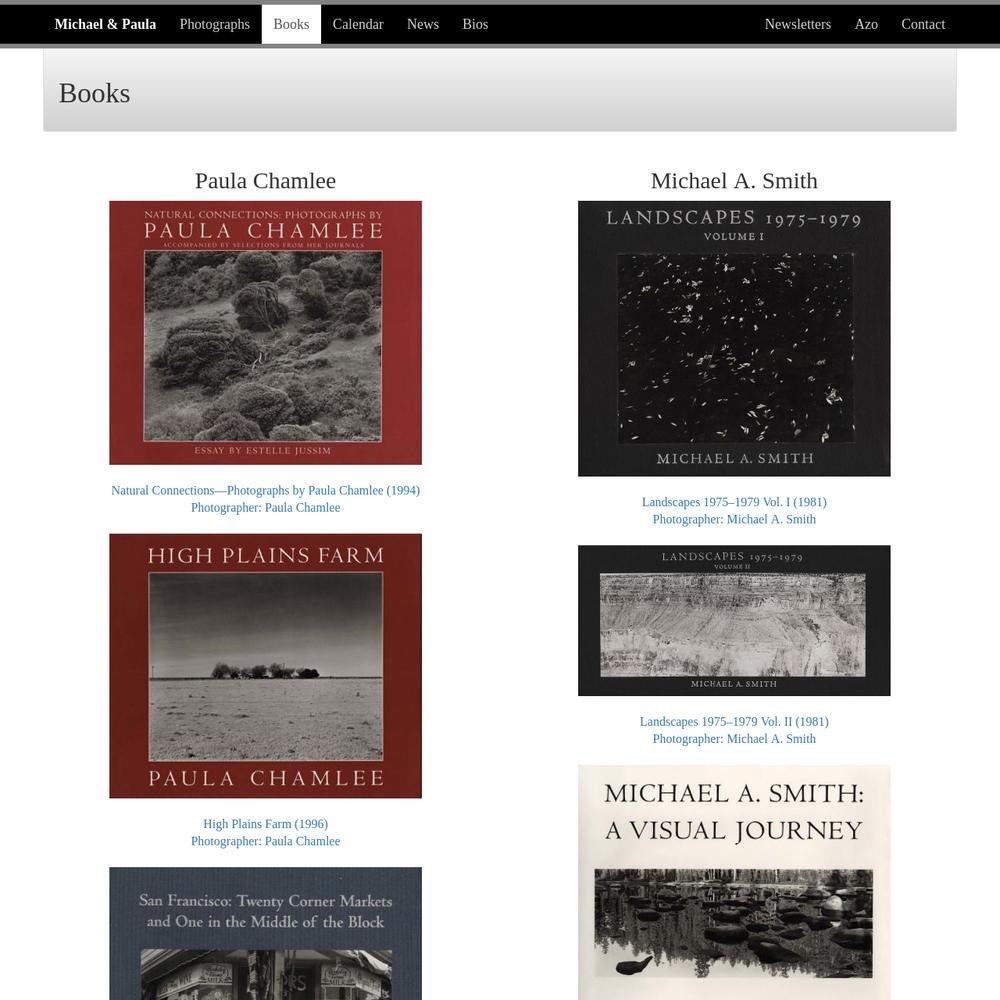Select the San Francisco Twenty Corner Markets cover

(265, 933)
